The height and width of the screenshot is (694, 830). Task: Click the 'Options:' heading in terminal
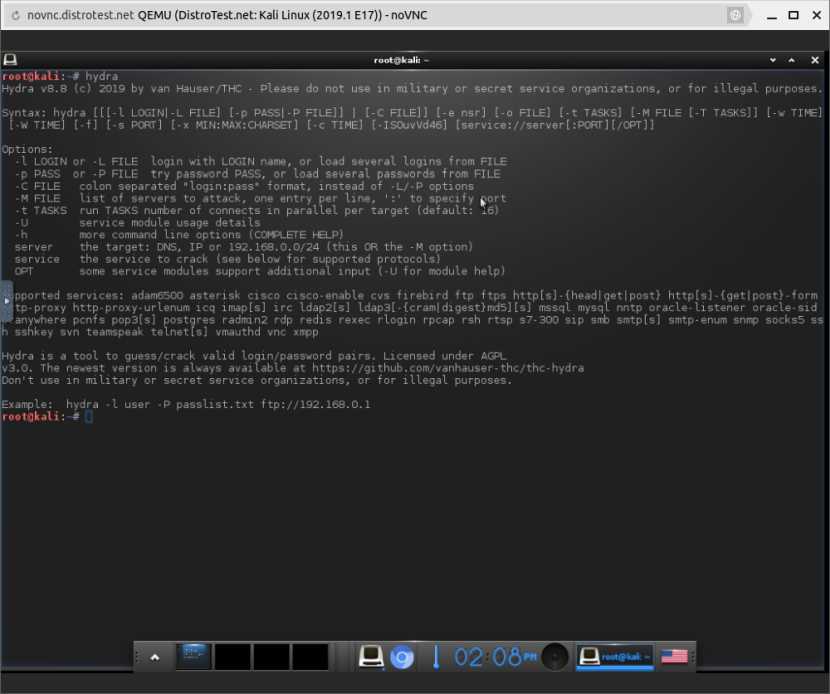[x=27, y=149]
